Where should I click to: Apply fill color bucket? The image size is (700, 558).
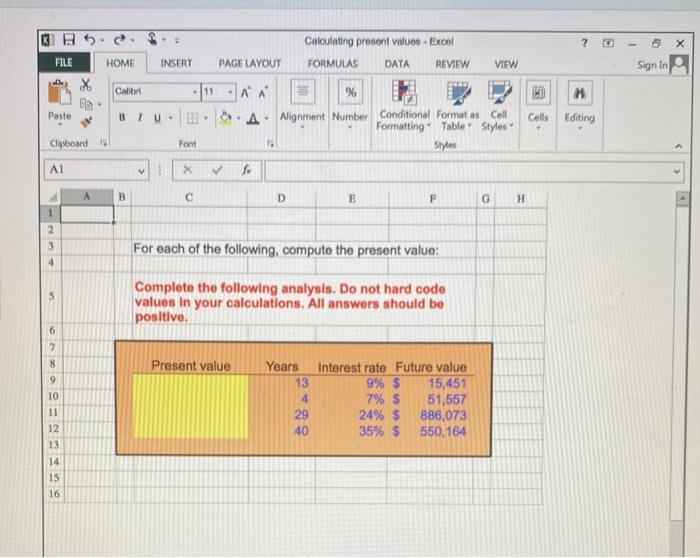(226, 118)
